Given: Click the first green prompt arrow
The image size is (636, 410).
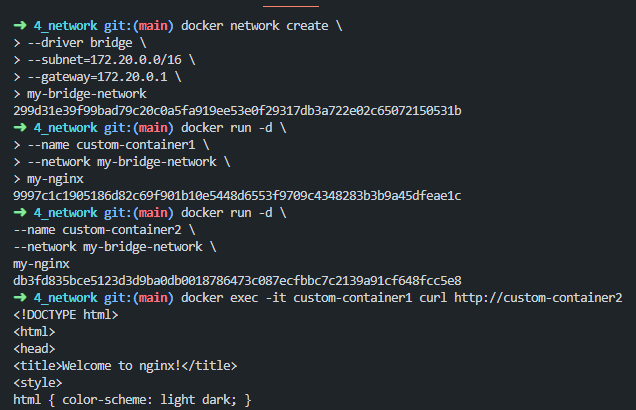Looking at the screenshot, I should click(20, 26).
